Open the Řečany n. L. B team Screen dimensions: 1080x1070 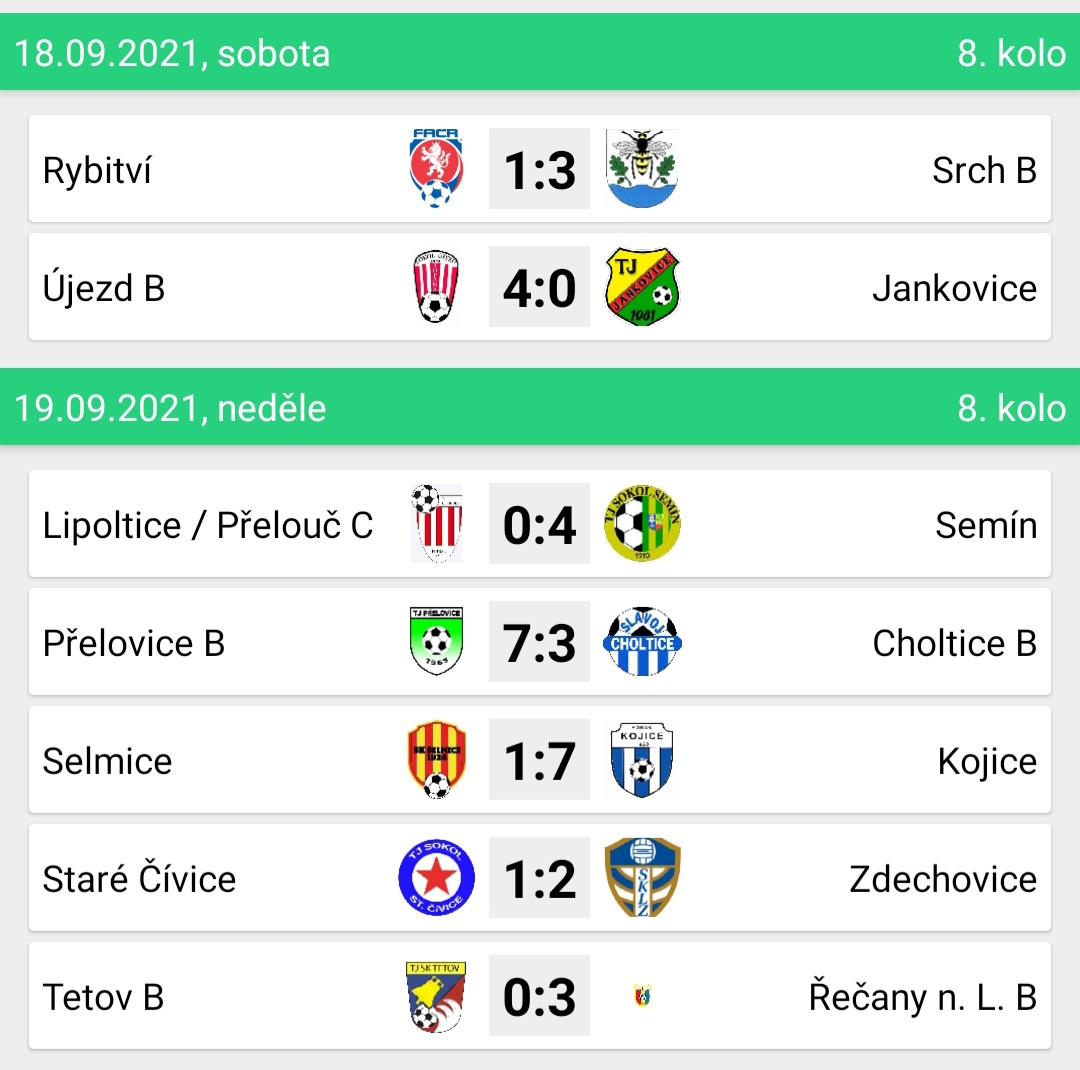click(922, 997)
